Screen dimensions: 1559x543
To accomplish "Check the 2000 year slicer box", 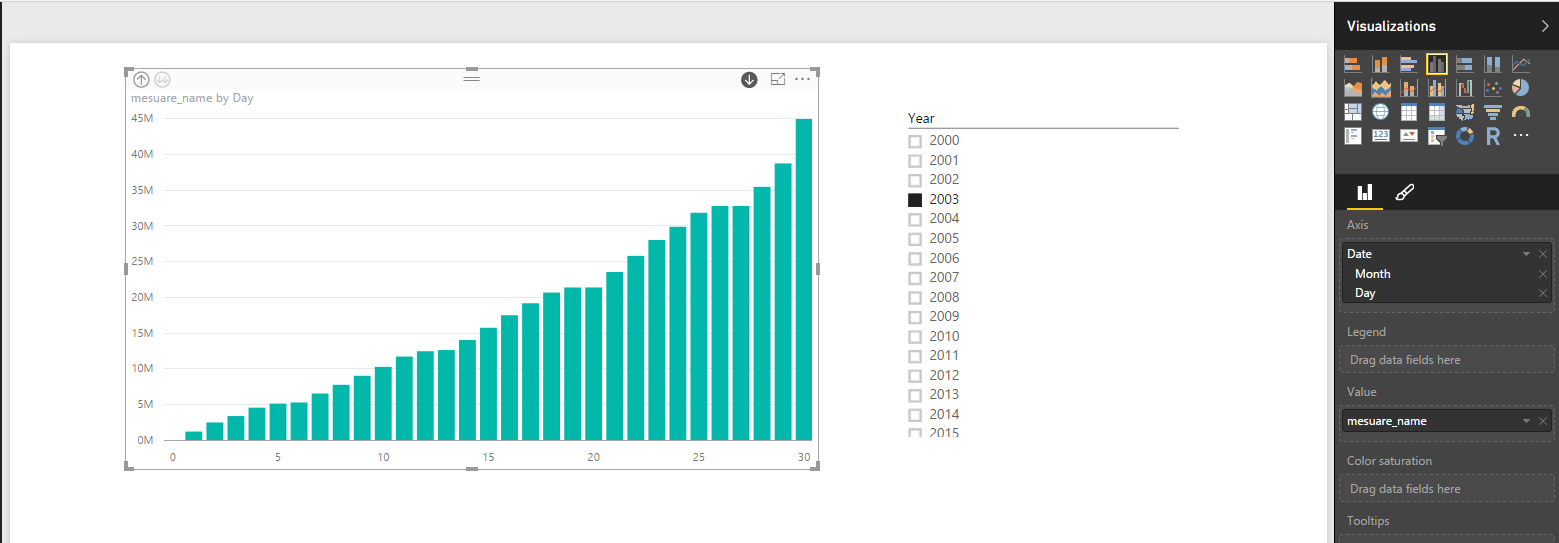I will point(914,141).
